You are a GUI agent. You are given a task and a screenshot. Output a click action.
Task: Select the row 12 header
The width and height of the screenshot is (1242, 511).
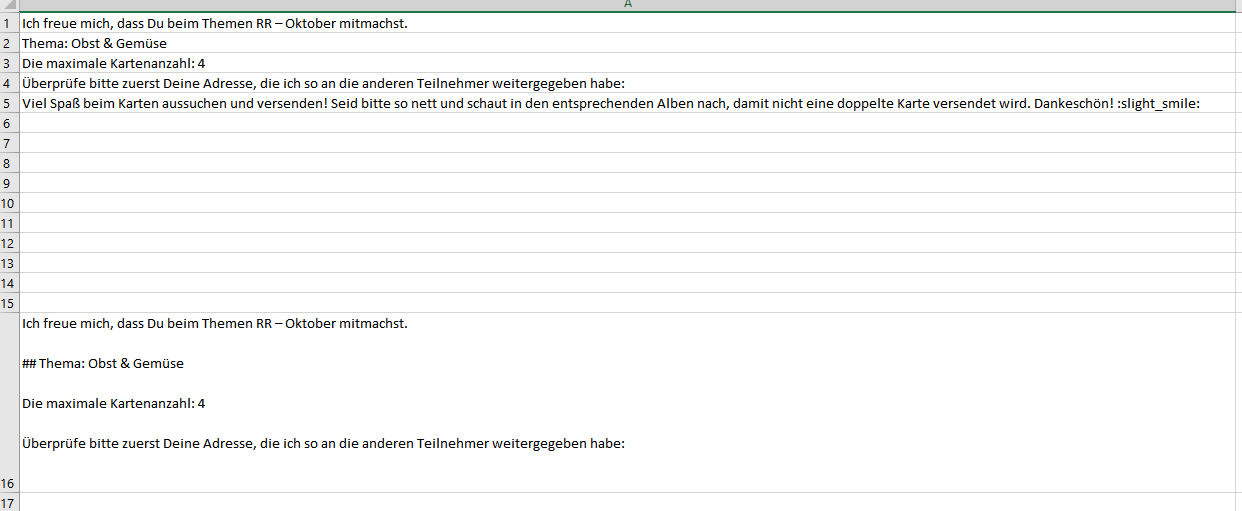point(9,243)
